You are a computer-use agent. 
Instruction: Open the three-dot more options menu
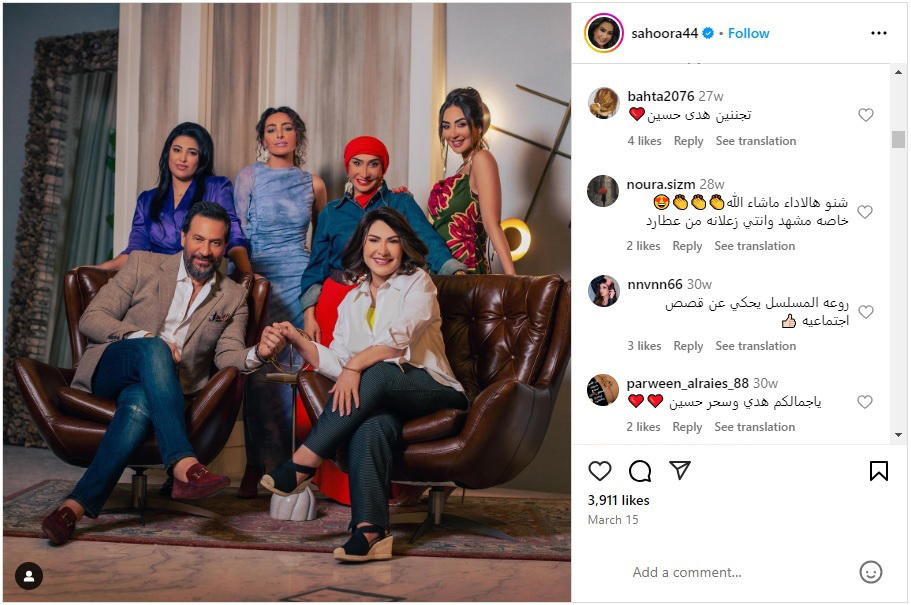pyautogui.click(x=878, y=33)
